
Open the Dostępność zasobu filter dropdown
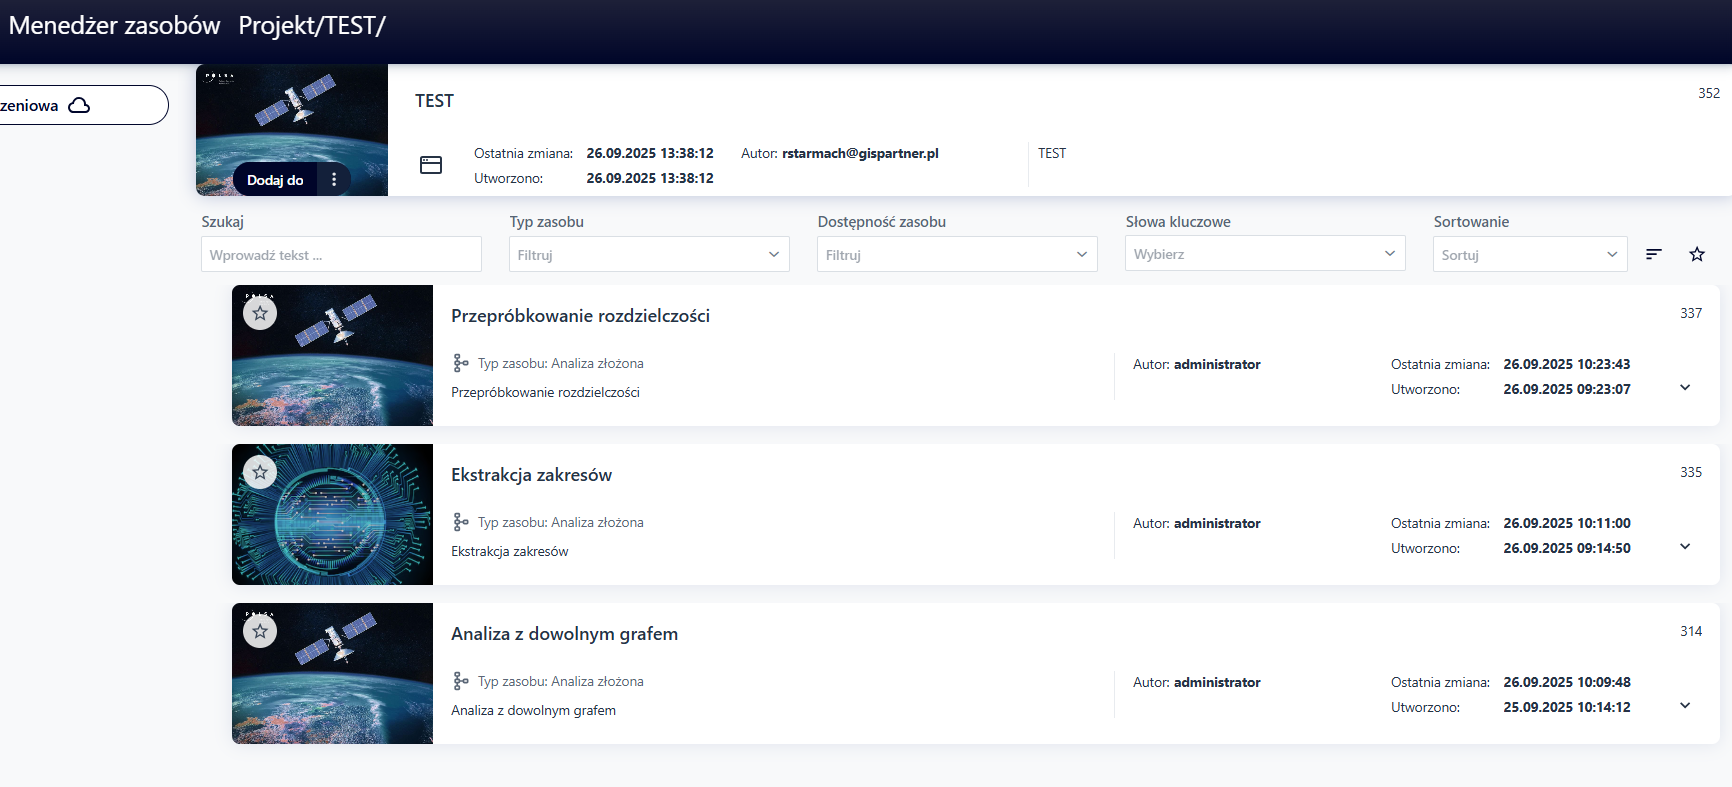[957, 254]
